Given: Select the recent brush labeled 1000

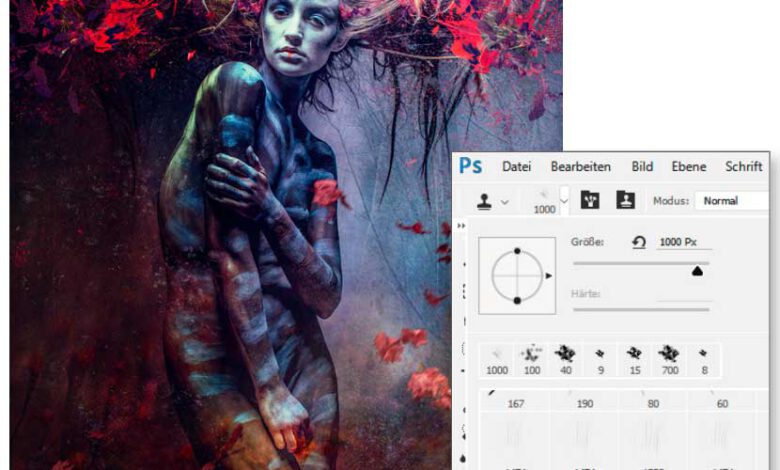Looking at the screenshot, I should (x=497, y=361).
